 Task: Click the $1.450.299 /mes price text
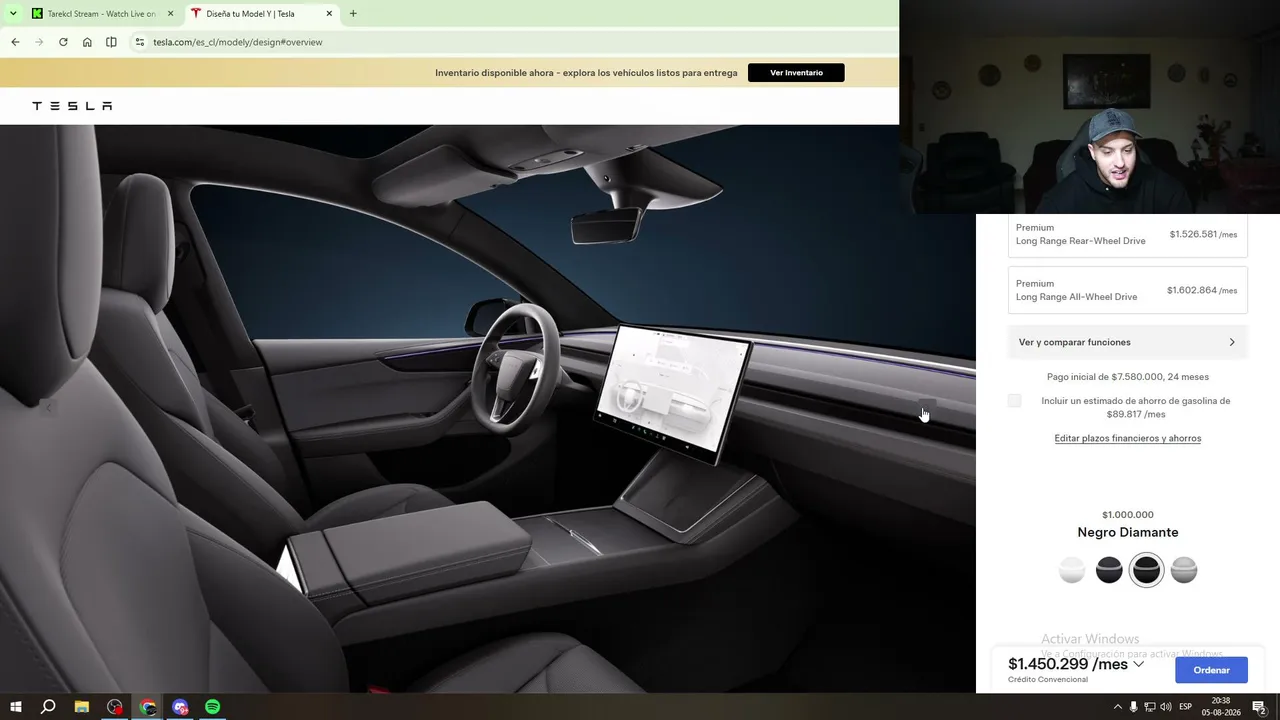[x=1068, y=664]
